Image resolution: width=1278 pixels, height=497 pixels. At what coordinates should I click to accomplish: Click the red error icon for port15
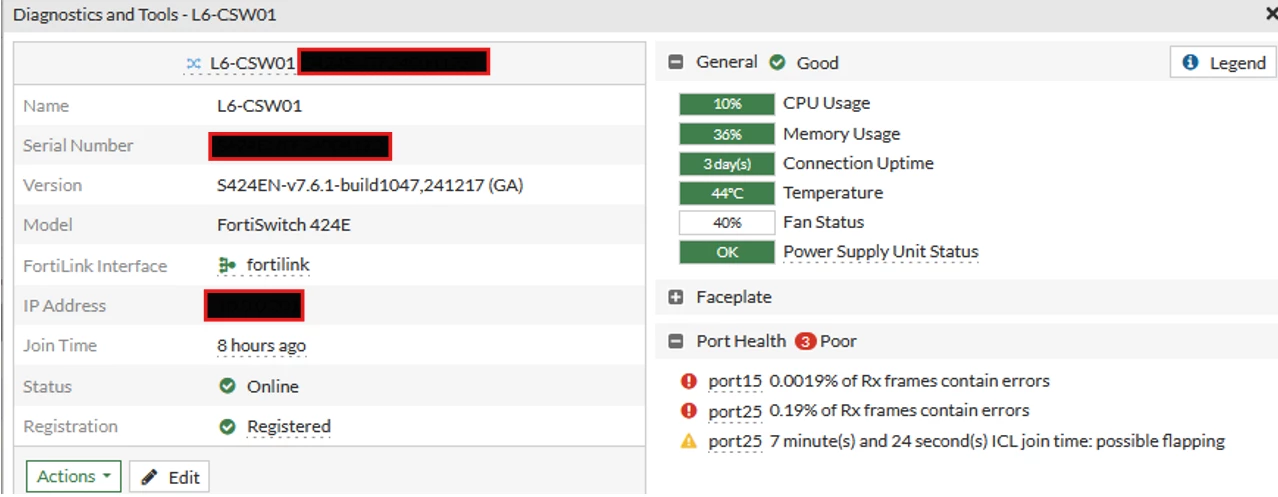point(688,381)
